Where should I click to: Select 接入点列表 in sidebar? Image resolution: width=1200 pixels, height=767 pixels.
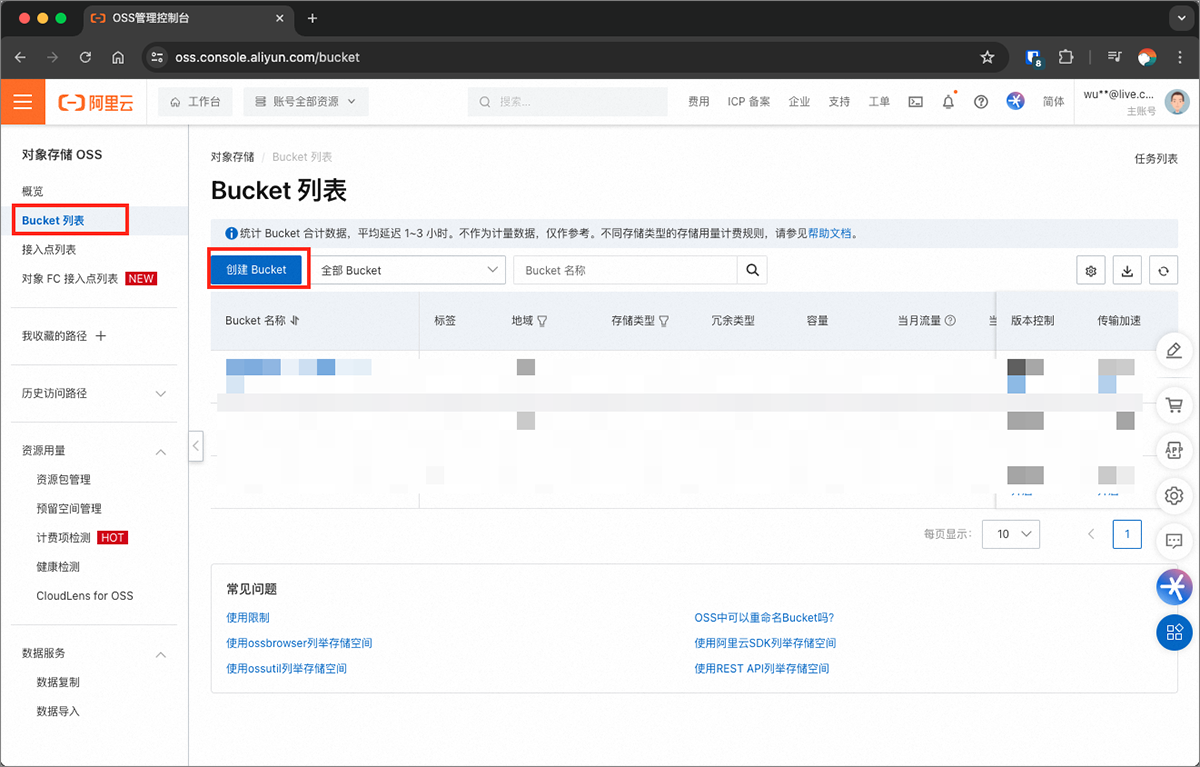(x=49, y=250)
